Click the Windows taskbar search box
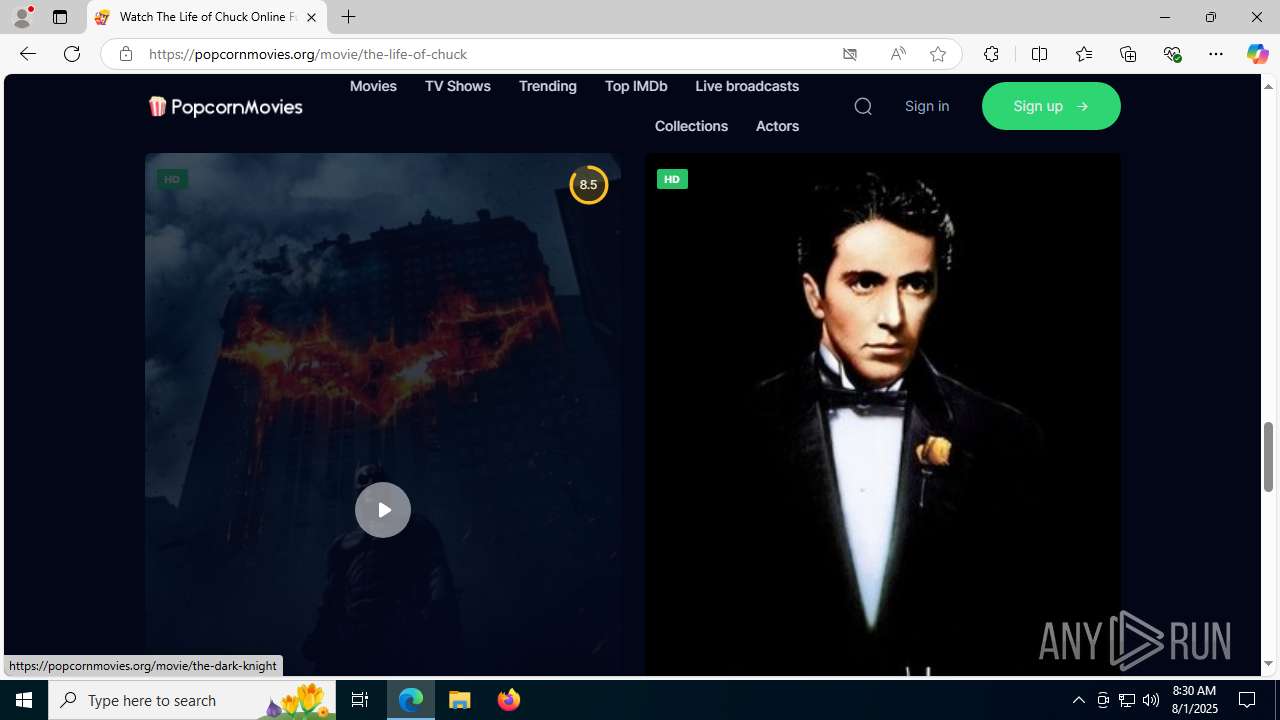 pyautogui.click(x=193, y=700)
